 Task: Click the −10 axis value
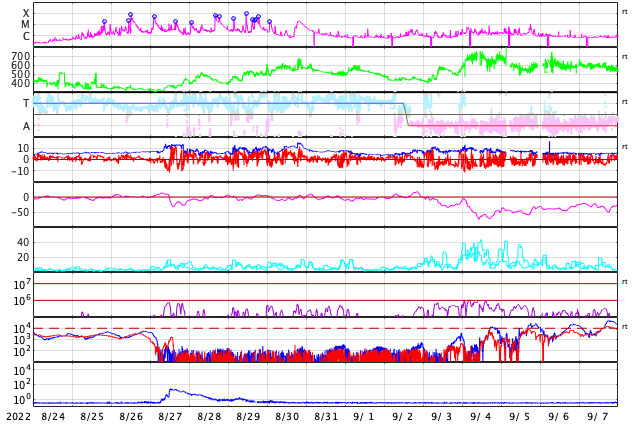18,171
